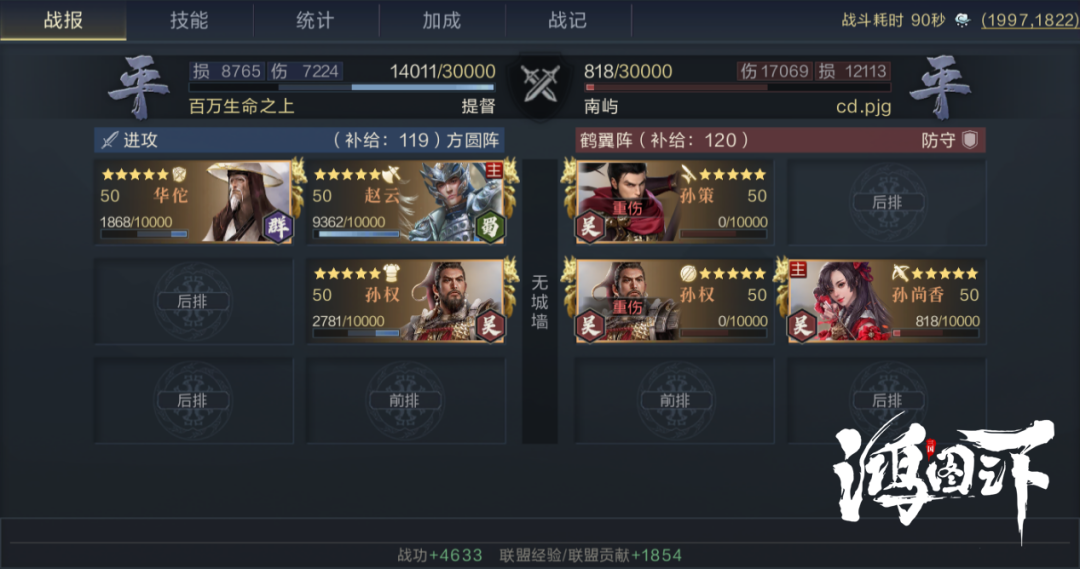Select the 孙策 hero card
The image size is (1080, 569).
tap(674, 203)
